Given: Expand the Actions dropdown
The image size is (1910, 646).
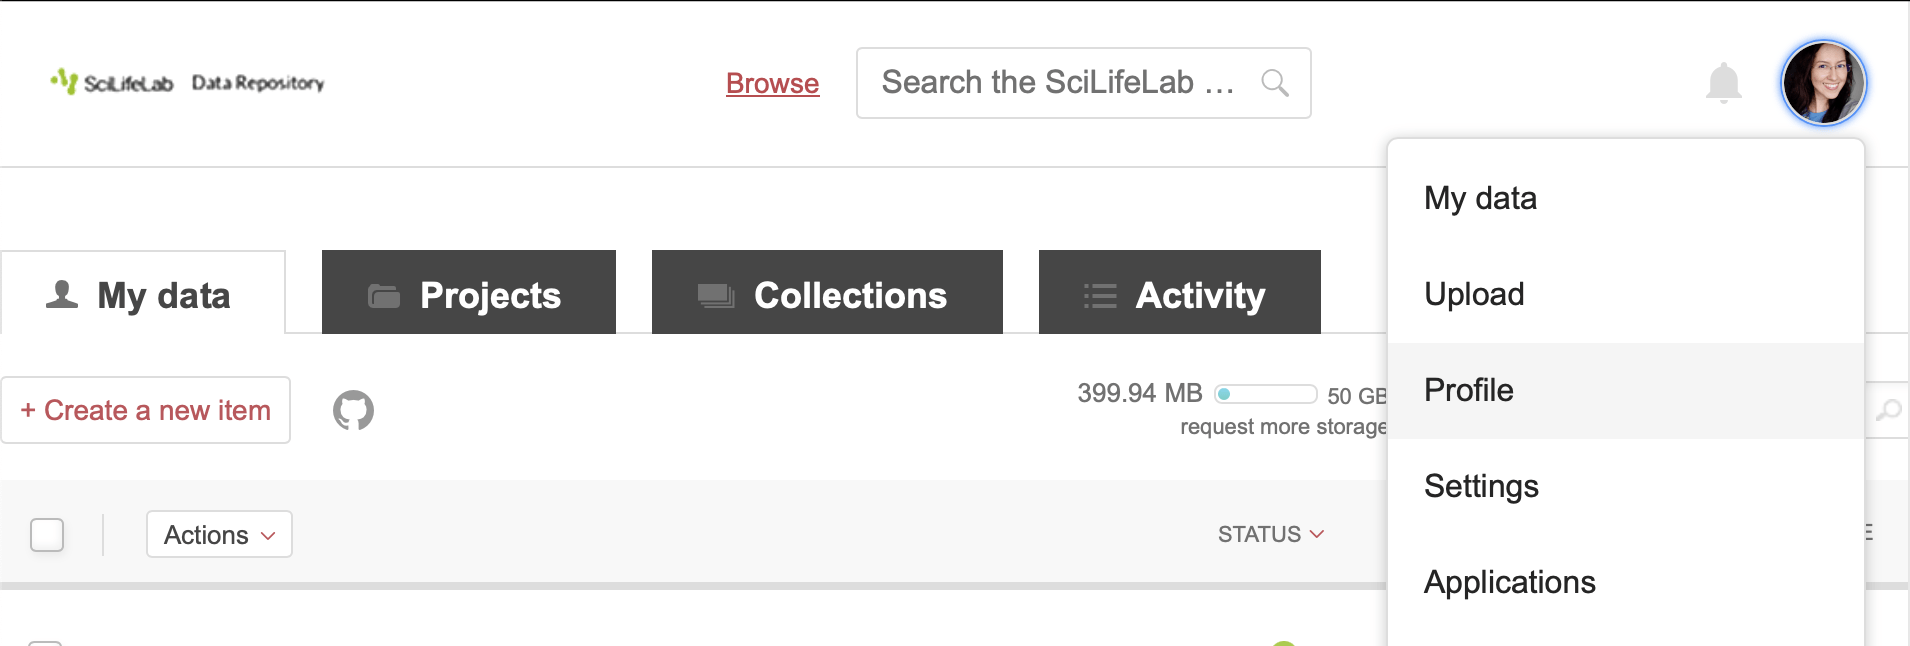Looking at the screenshot, I should point(219,535).
